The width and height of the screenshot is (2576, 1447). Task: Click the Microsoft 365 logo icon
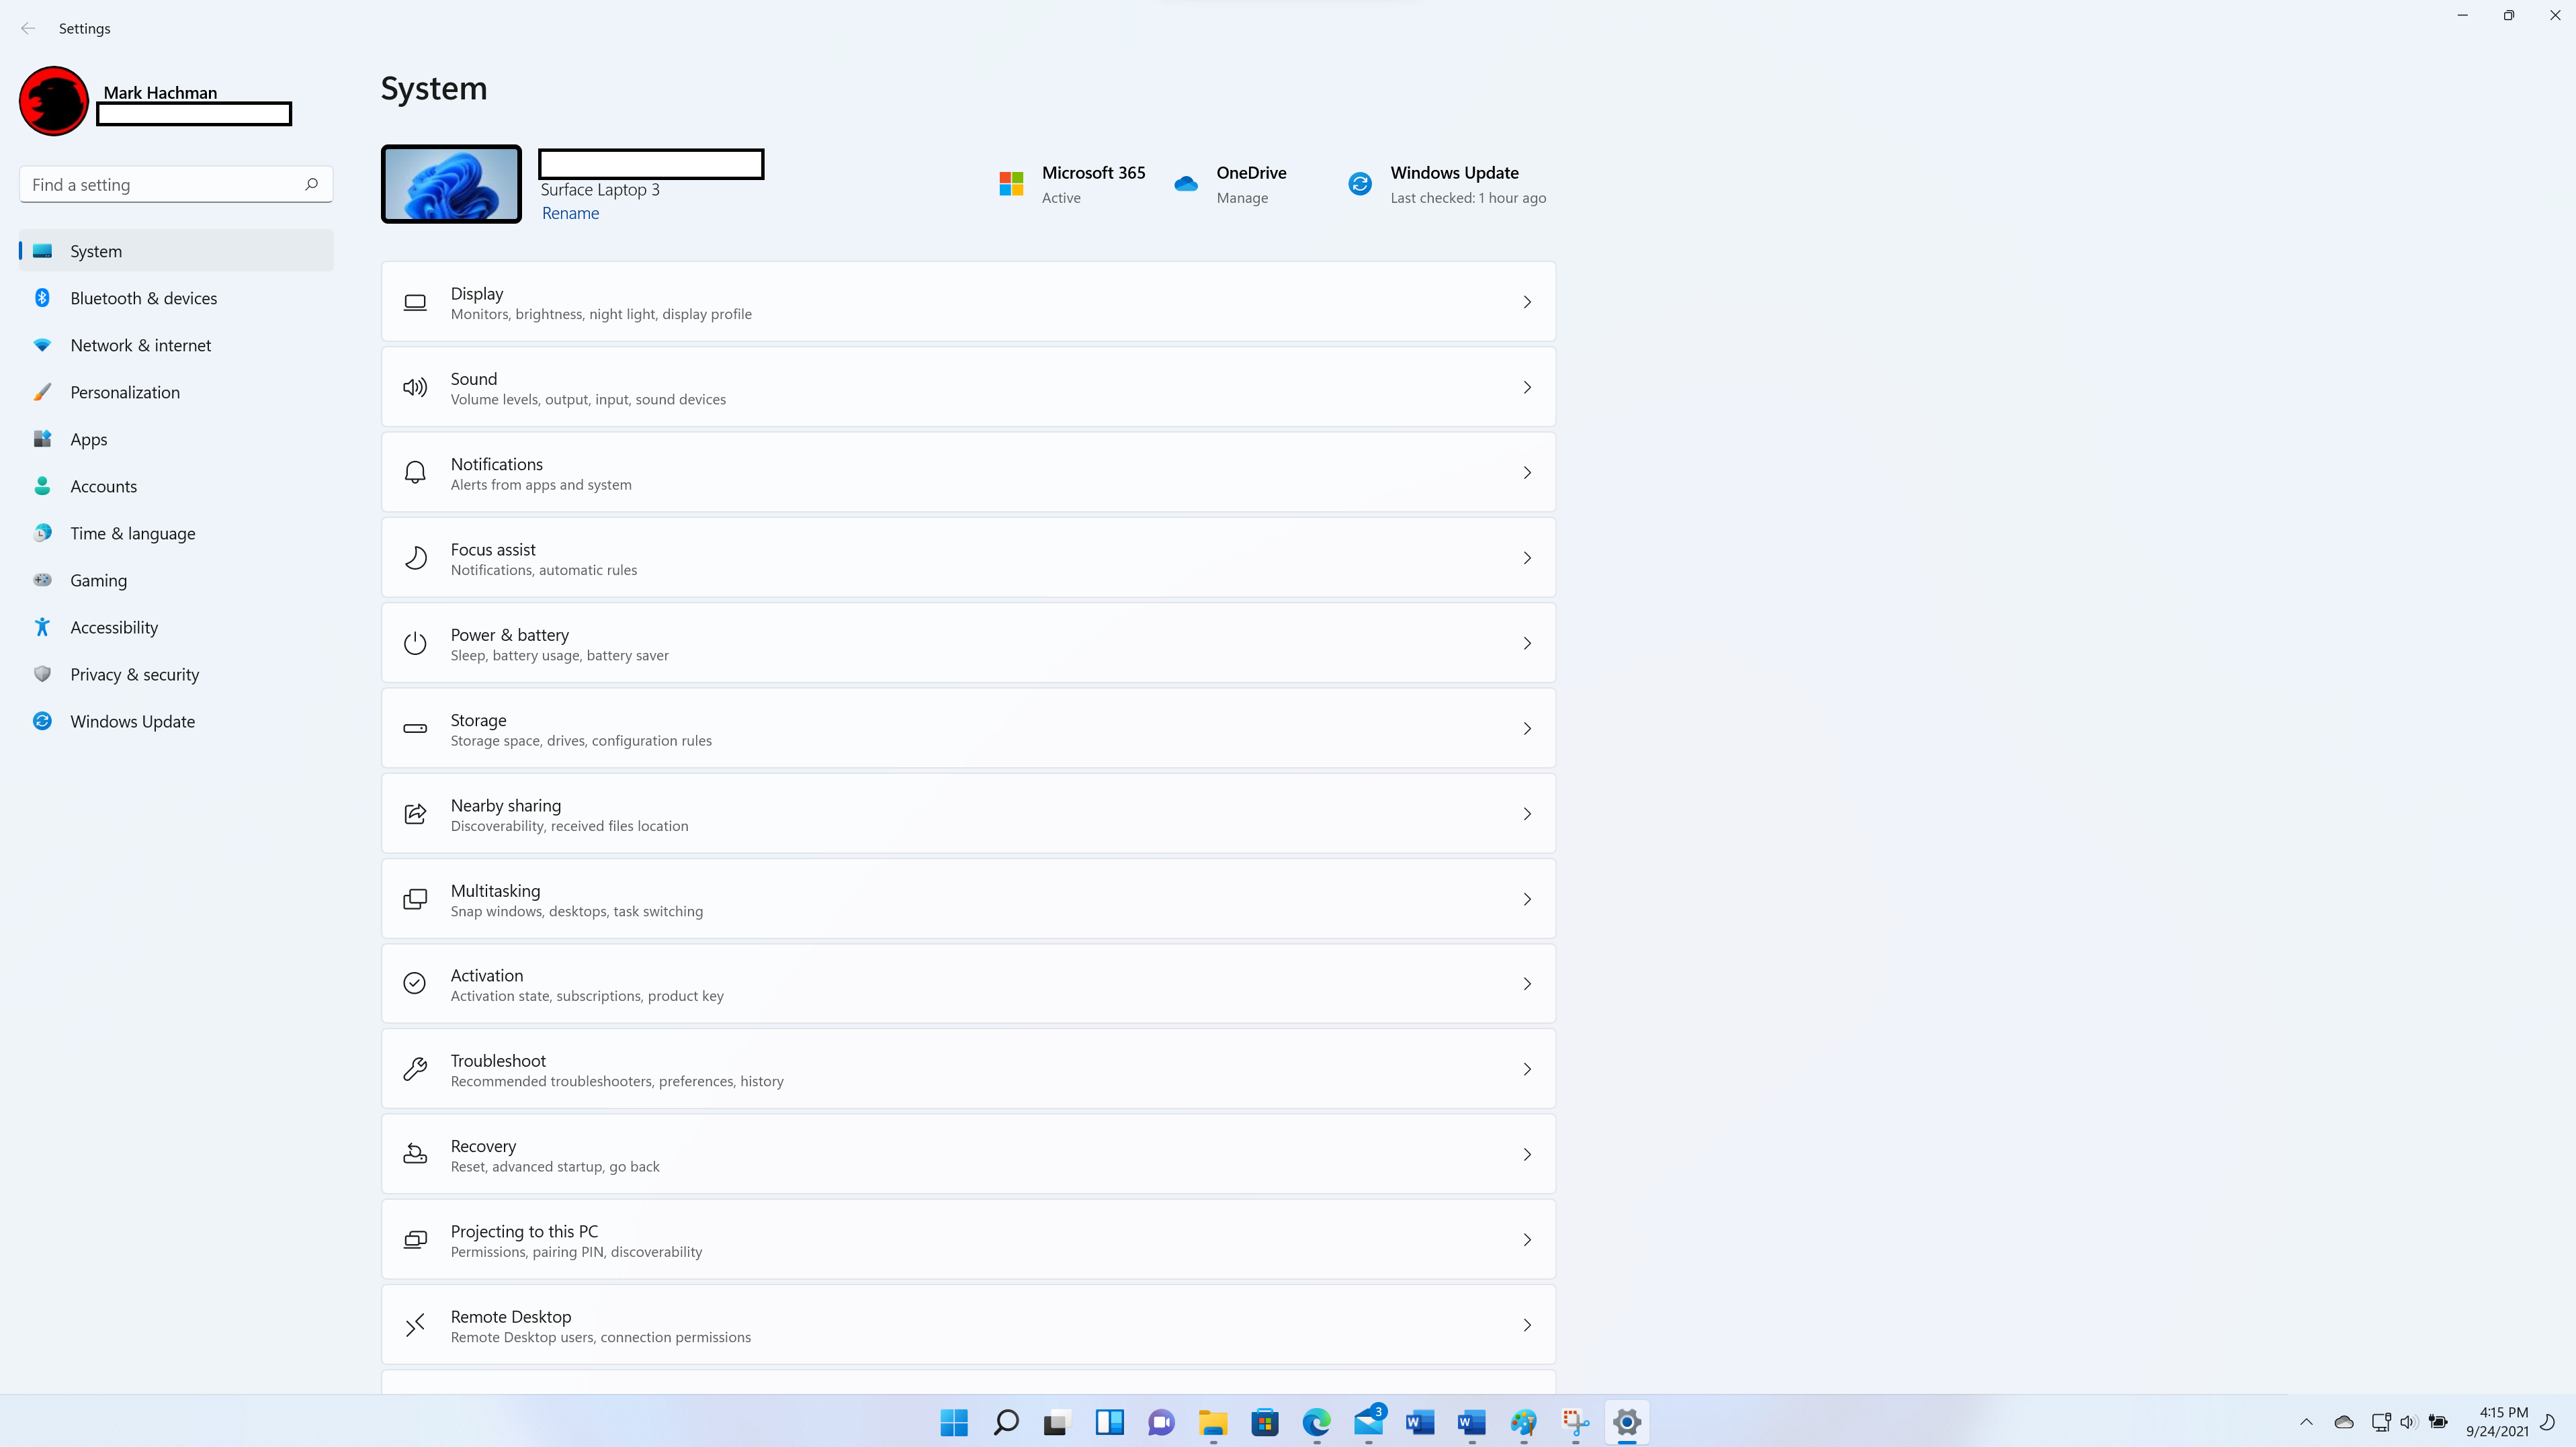[1011, 184]
